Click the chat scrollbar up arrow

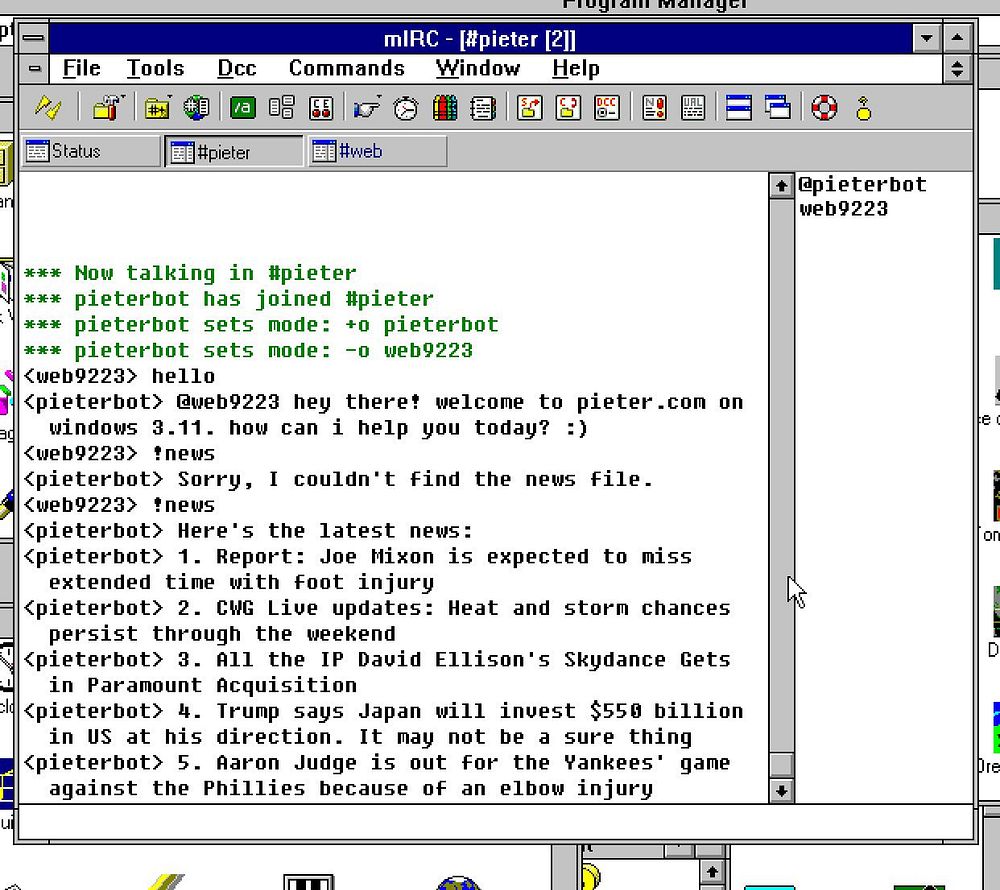coord(781,186)
